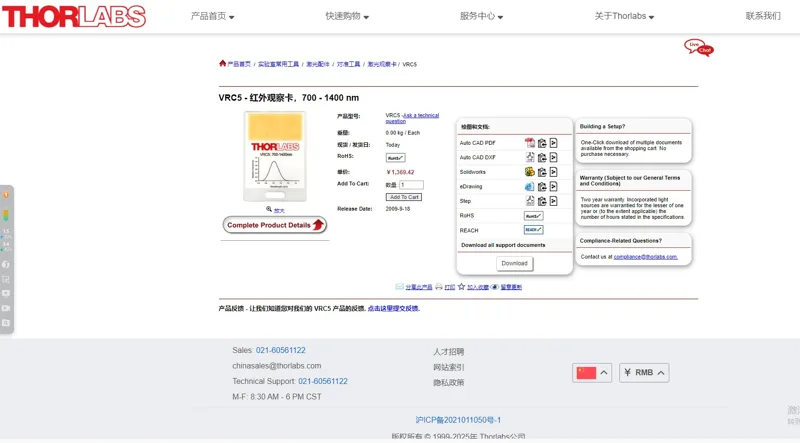Open the RMB currency selector
This screenshot has height=443, width=800.
point(644,373)
